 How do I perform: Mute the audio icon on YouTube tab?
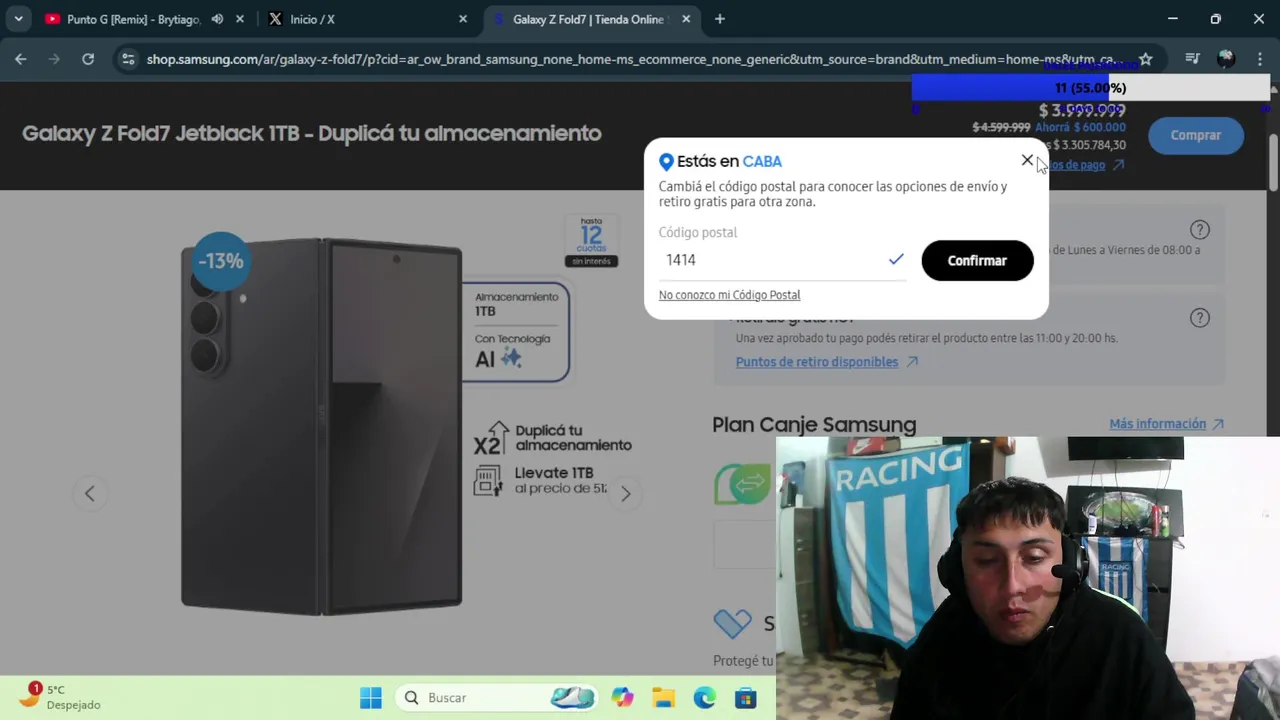tap(217, 19)
